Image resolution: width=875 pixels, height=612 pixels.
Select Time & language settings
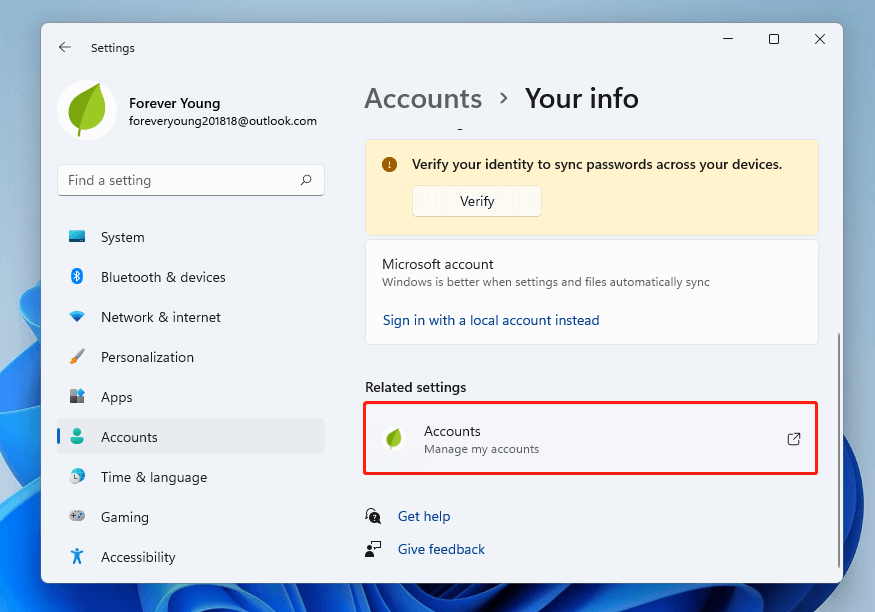coord(155,477)
